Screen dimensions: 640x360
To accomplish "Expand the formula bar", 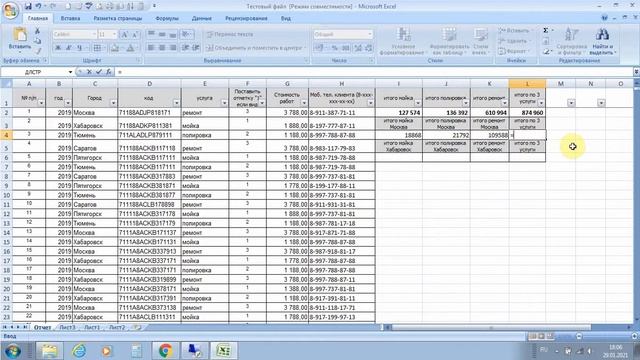I will 636,72.
